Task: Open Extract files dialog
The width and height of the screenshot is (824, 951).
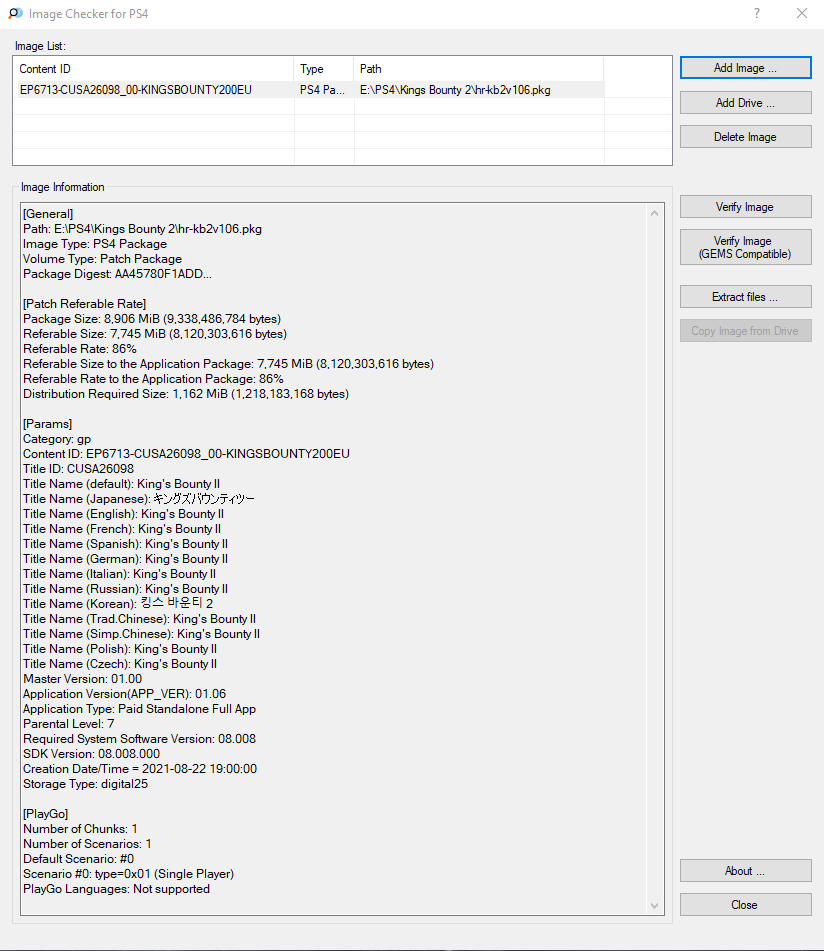Action: pyautogui.click(x=745, y=297)
